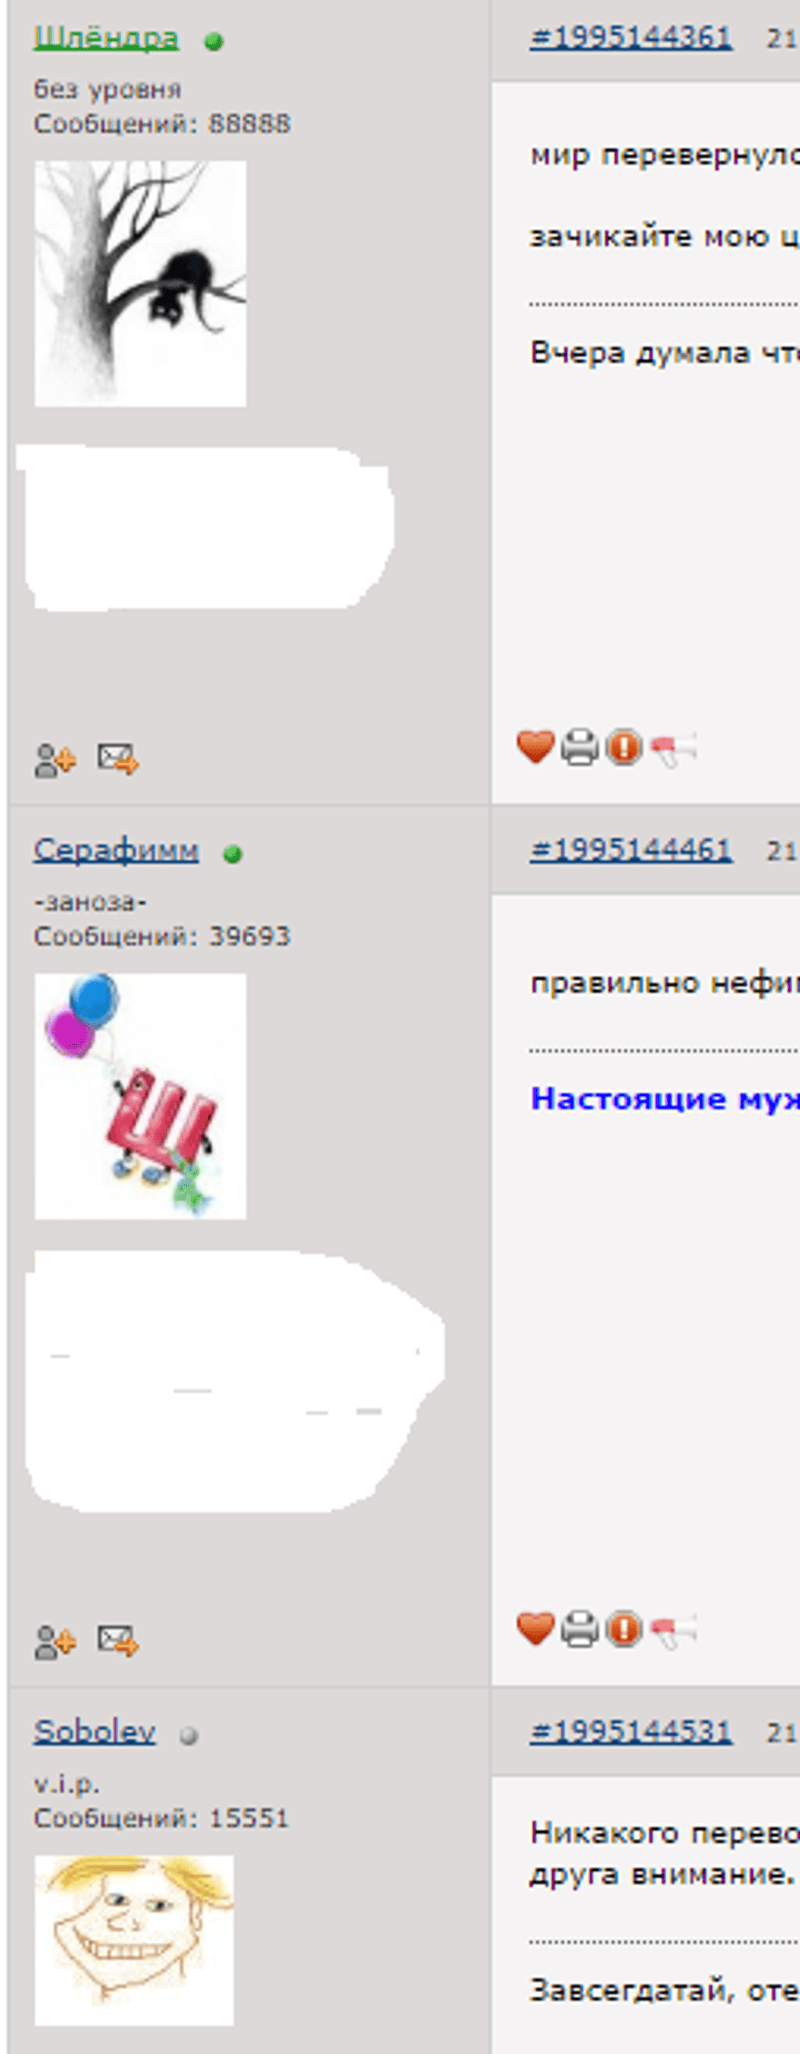Send private message to Шлёндра

pos(118,759)
